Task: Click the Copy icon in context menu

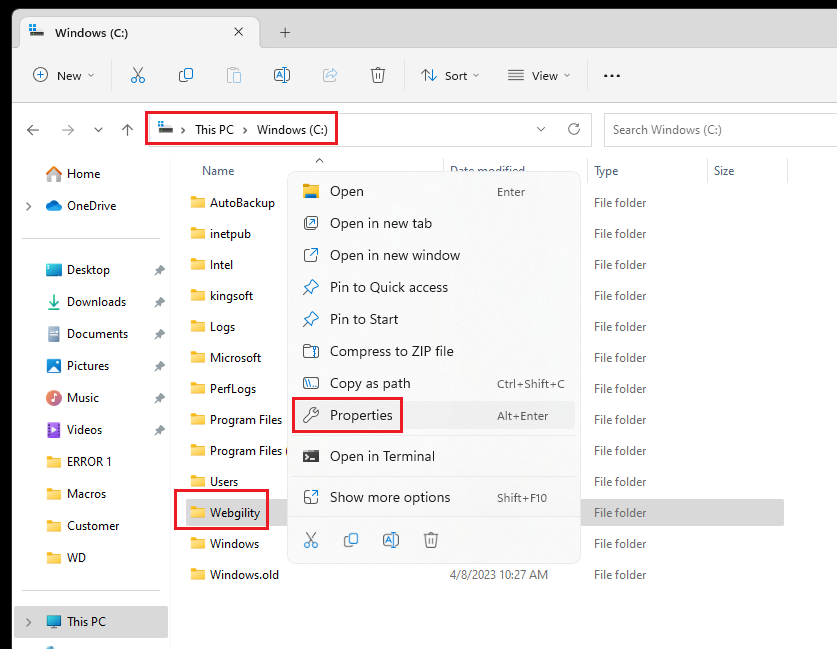Action: 351,540
